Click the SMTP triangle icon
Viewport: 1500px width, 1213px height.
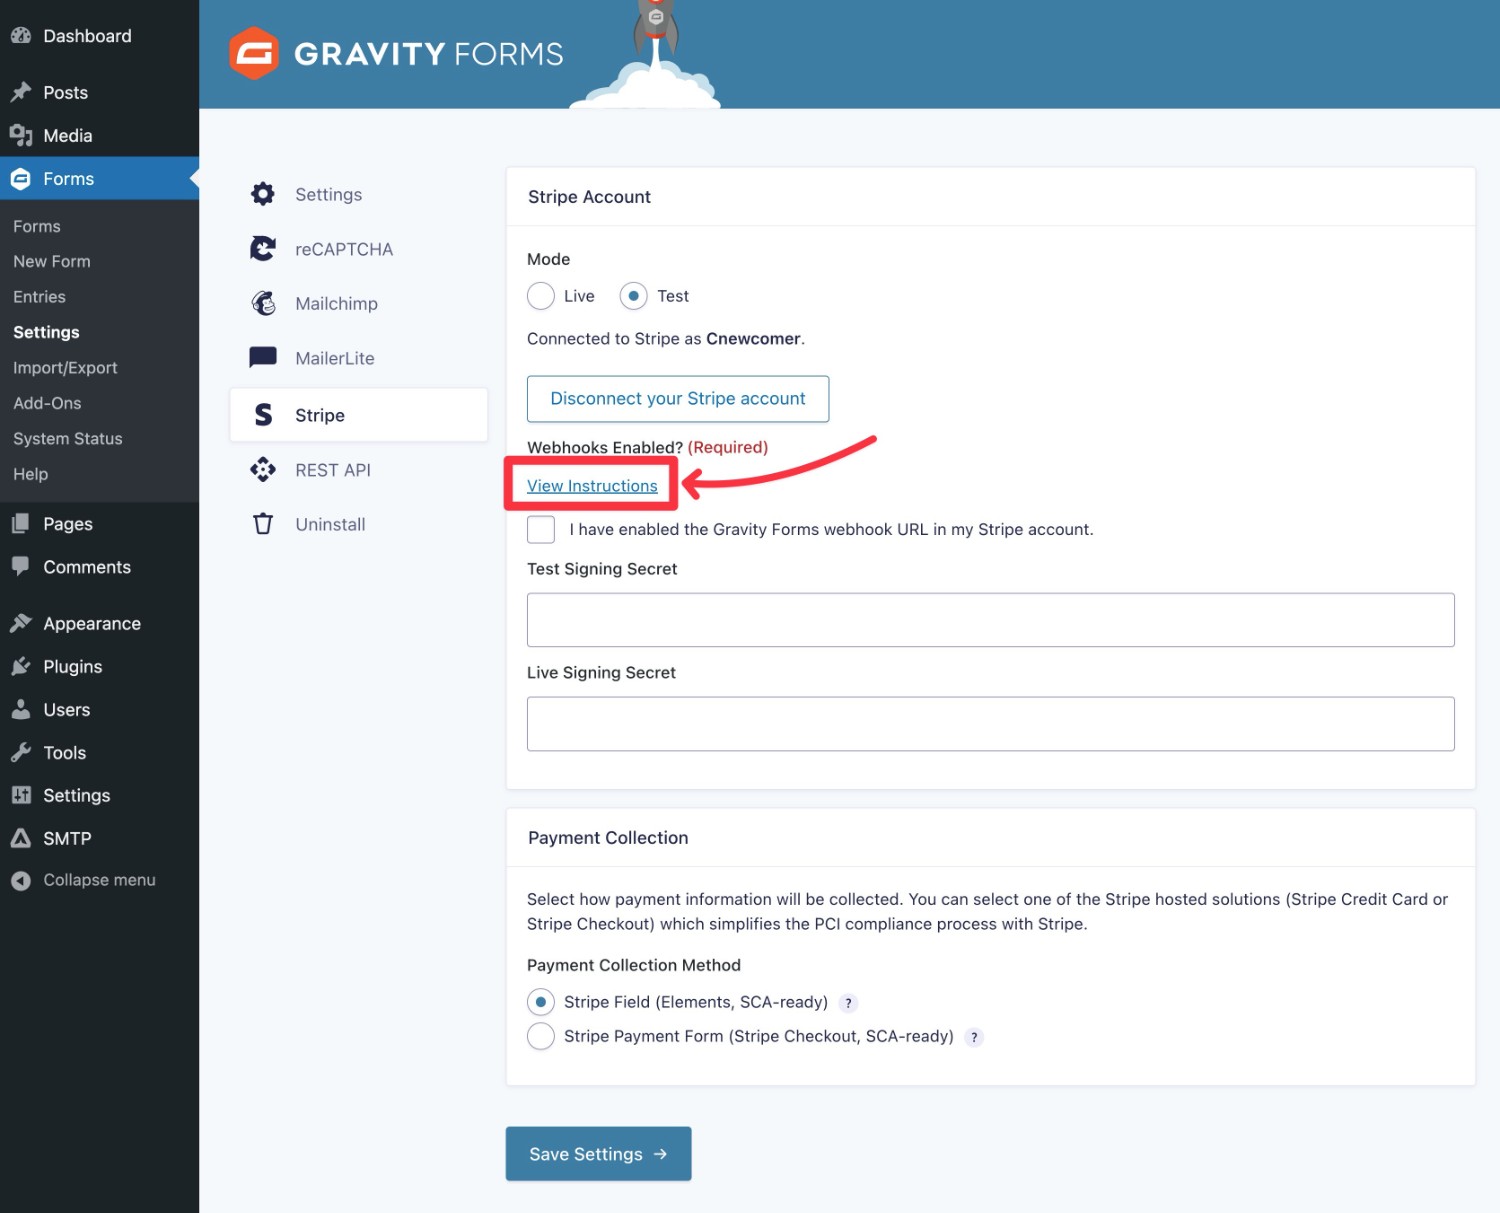[x=21, y=838]
